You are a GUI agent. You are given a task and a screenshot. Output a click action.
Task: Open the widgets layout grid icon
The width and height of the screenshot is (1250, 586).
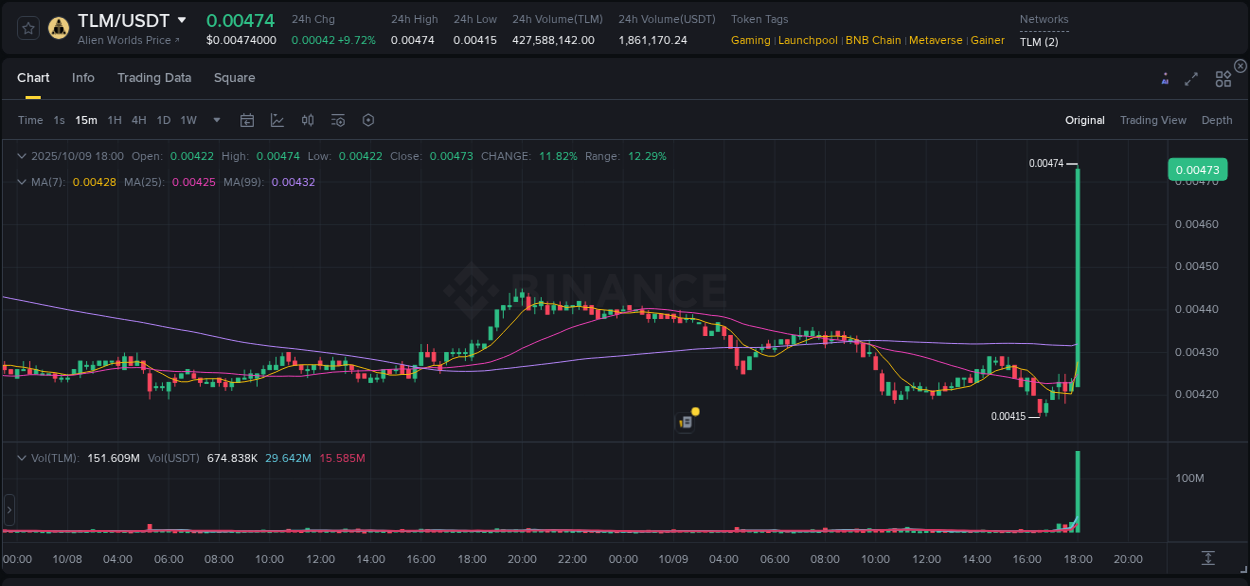point(1223,79)
